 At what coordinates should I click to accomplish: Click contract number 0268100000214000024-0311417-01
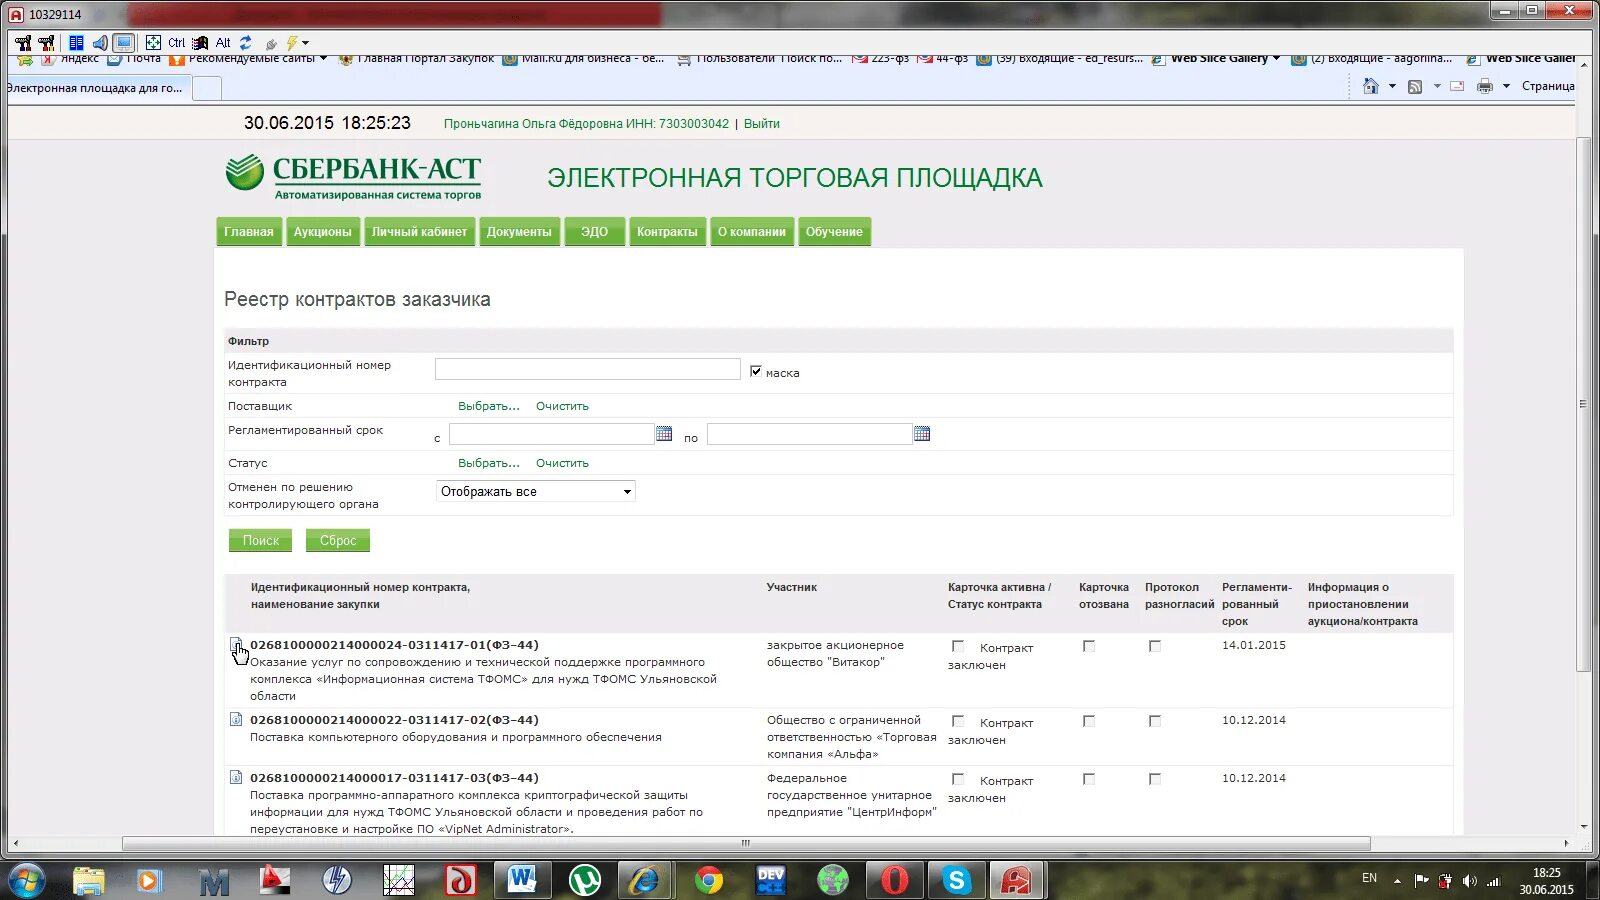tap(394, 645)
